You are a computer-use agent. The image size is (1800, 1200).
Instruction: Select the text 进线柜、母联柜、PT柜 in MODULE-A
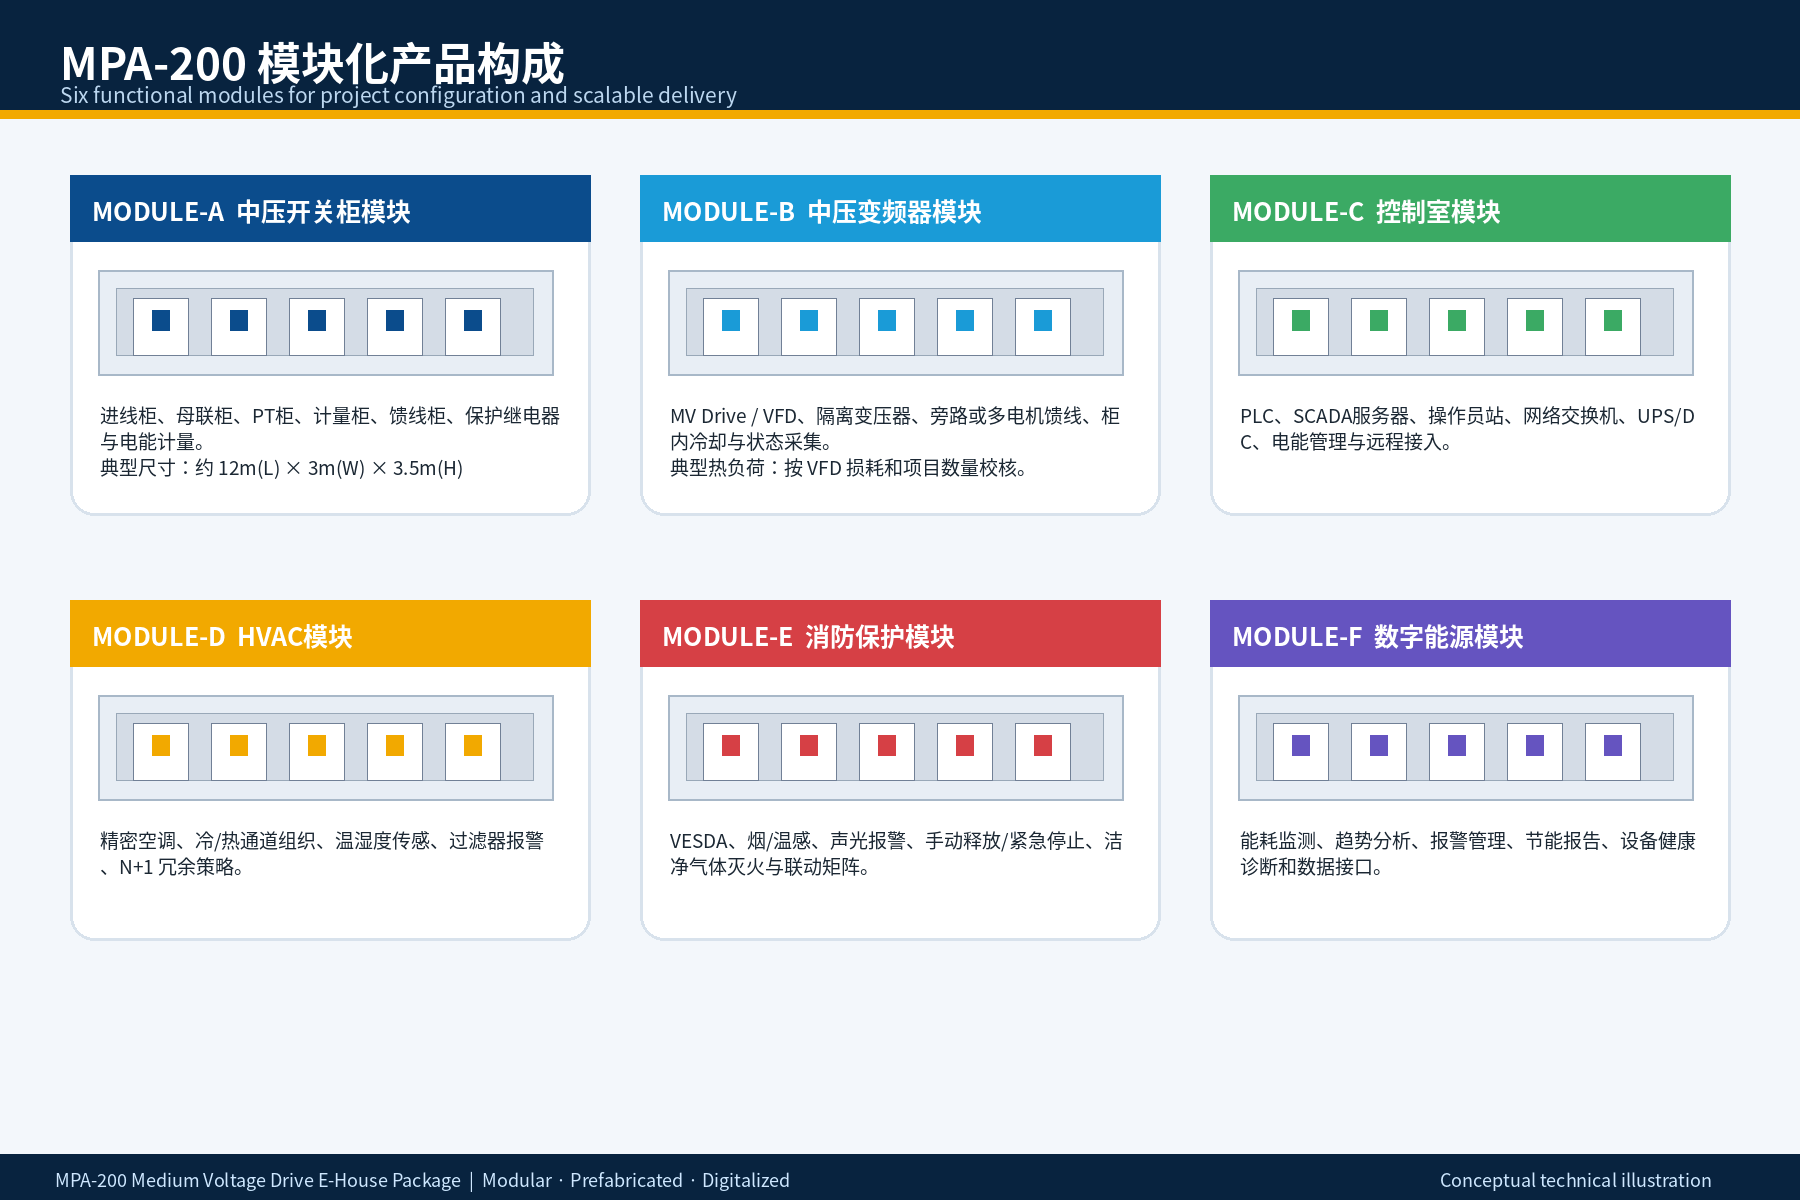tap(195, 416)
